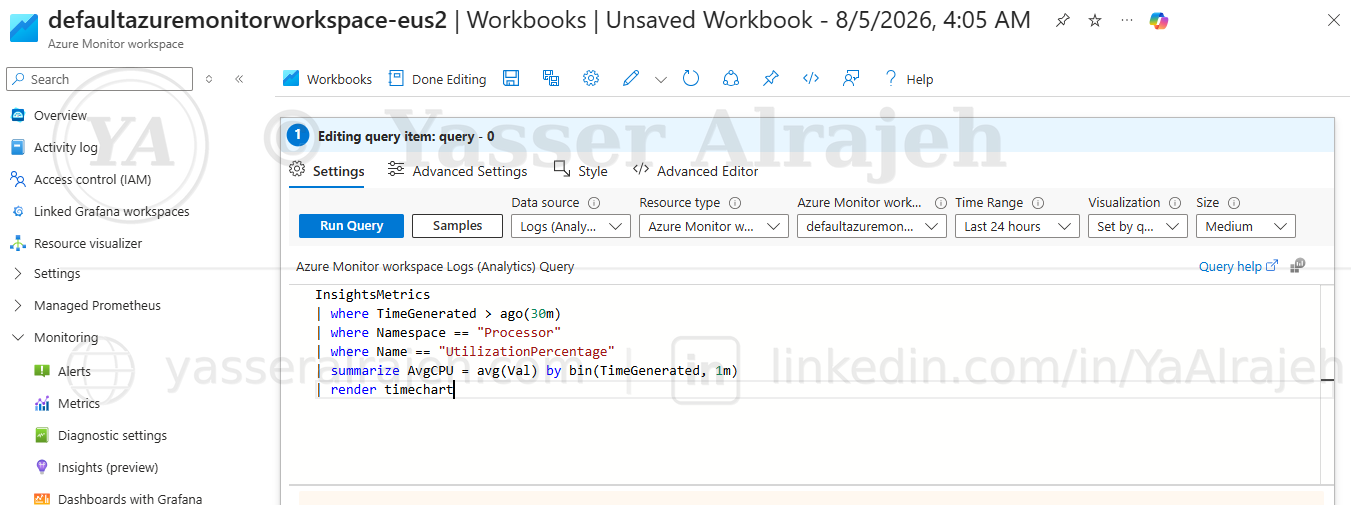
Task: Refresh the workbook with the circular arrow
Action: click(691, 78)
